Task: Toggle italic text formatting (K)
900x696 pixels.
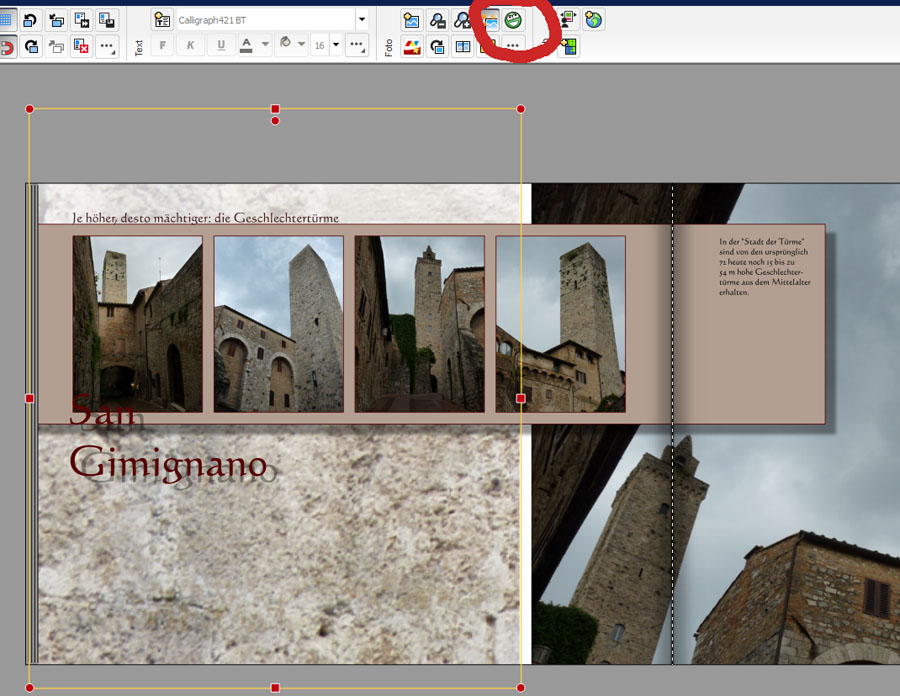Action: tap(190, 46)
